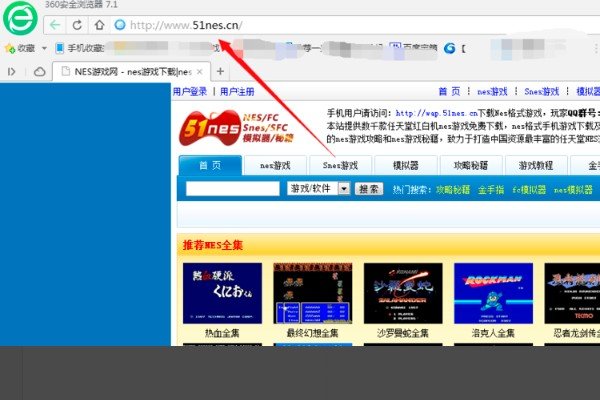Switch to the NES游戏网 browser tab
This screenshot has width=600, height=400.
click(132, 72)
